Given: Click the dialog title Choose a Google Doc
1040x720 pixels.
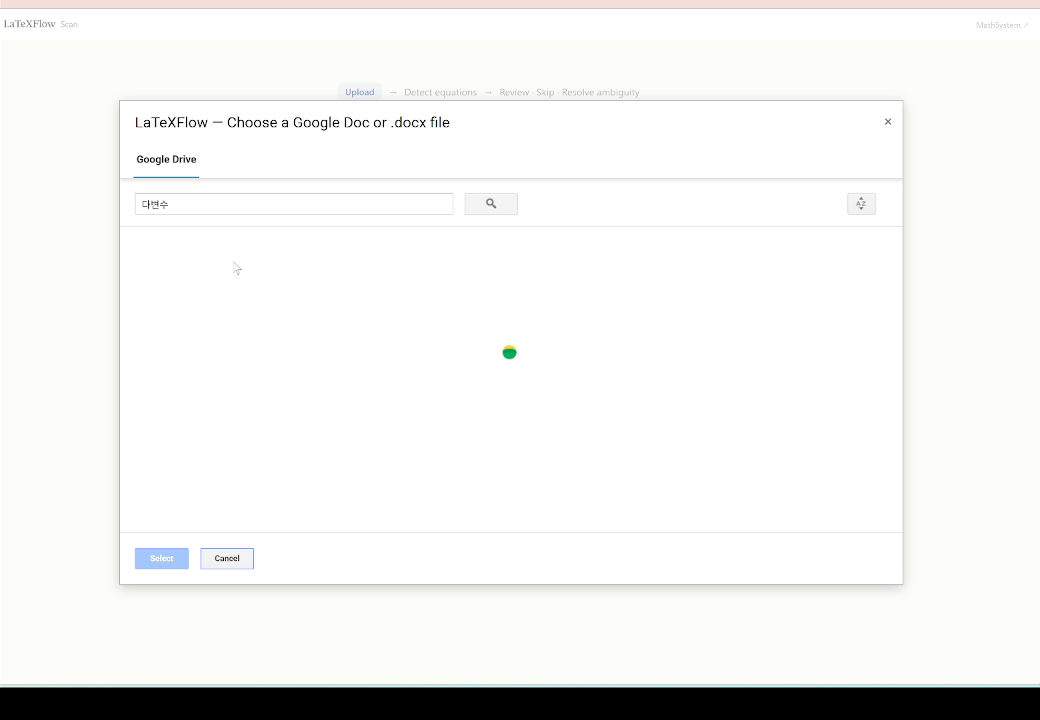Looking at the screenshot, I should coord(292,123).
